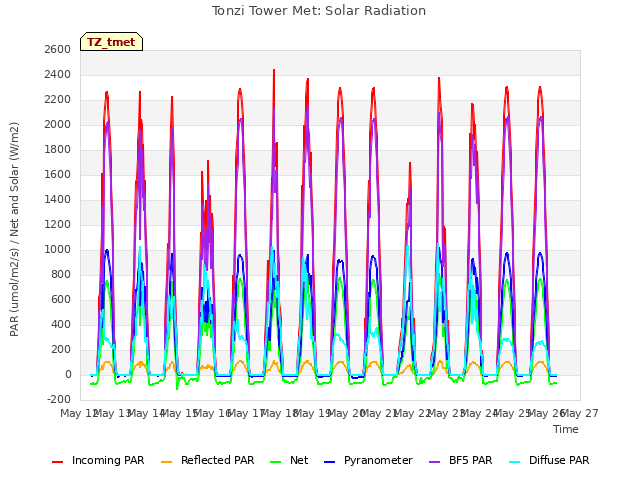Click the -200 y-axis tick label
Viewport: 640px width, 480px height.
point(59,400)
